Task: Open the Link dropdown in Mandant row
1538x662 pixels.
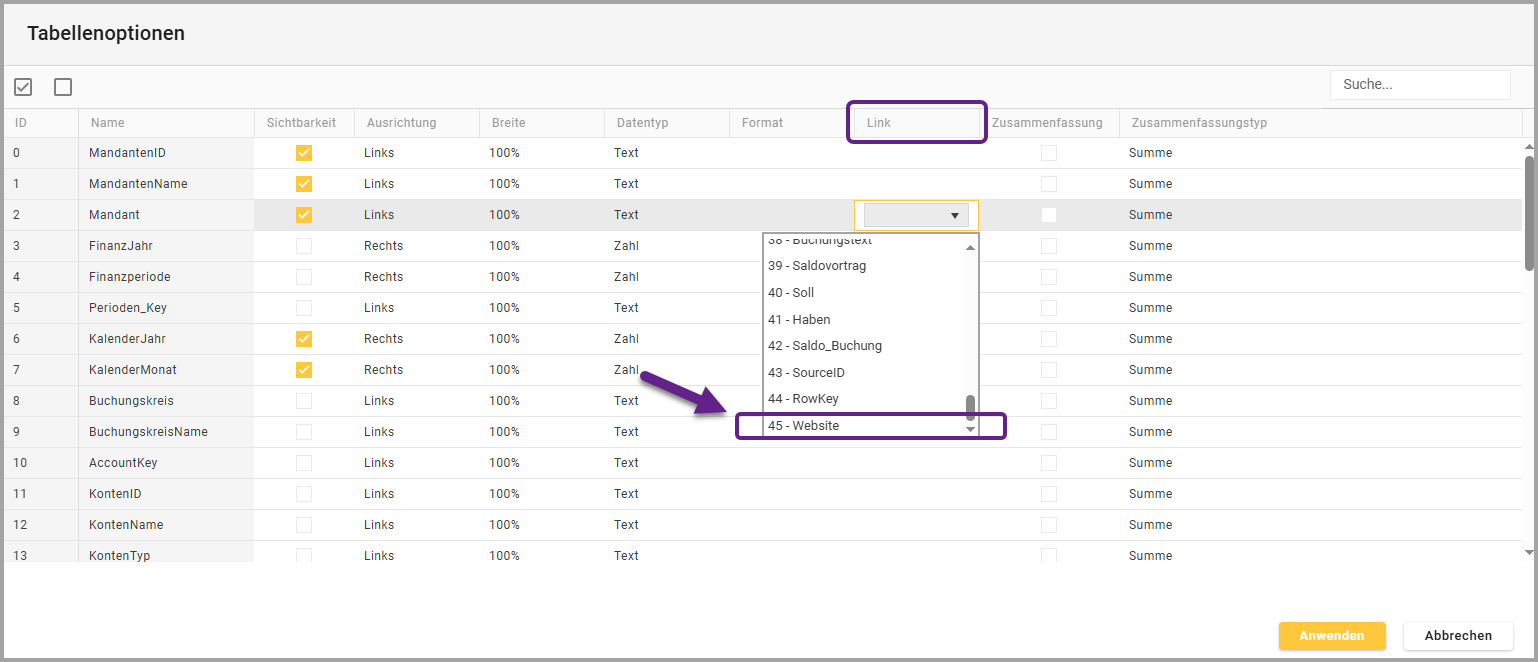Action: click(916, 215)
